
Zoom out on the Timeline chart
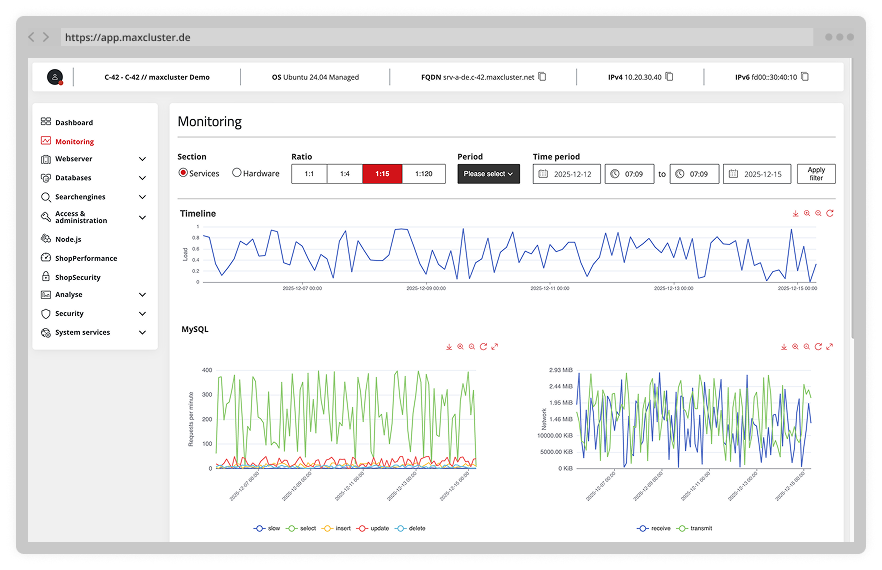[x=818, y=213]
